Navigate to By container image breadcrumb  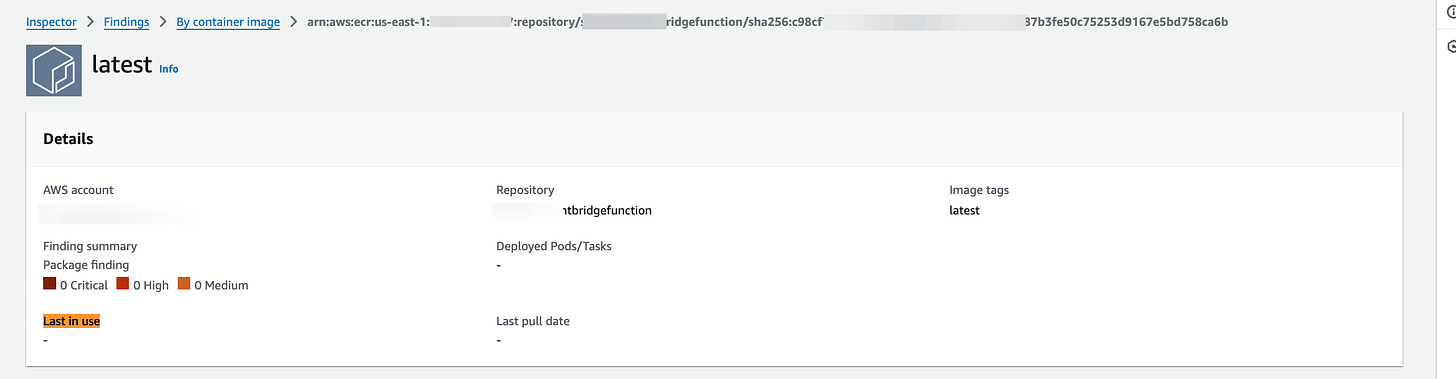[x=228, y=21]
